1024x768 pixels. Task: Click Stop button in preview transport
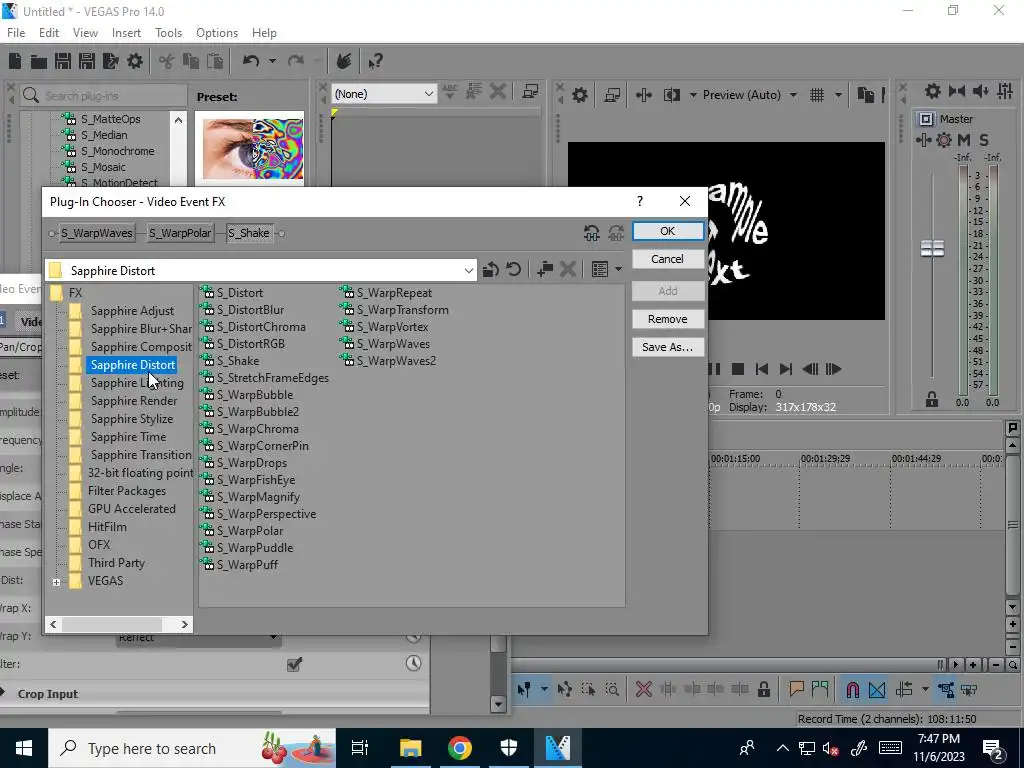(x=738, y=369)
